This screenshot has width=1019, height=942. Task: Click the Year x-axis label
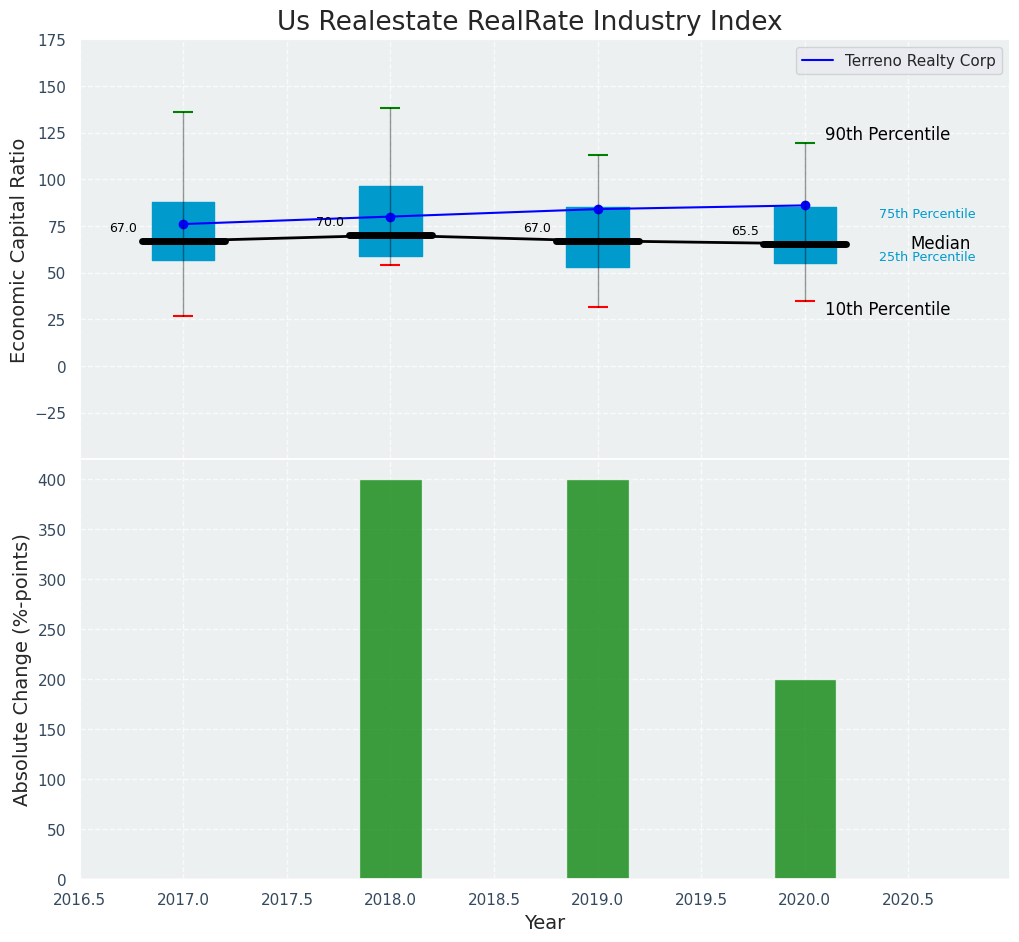545,923
